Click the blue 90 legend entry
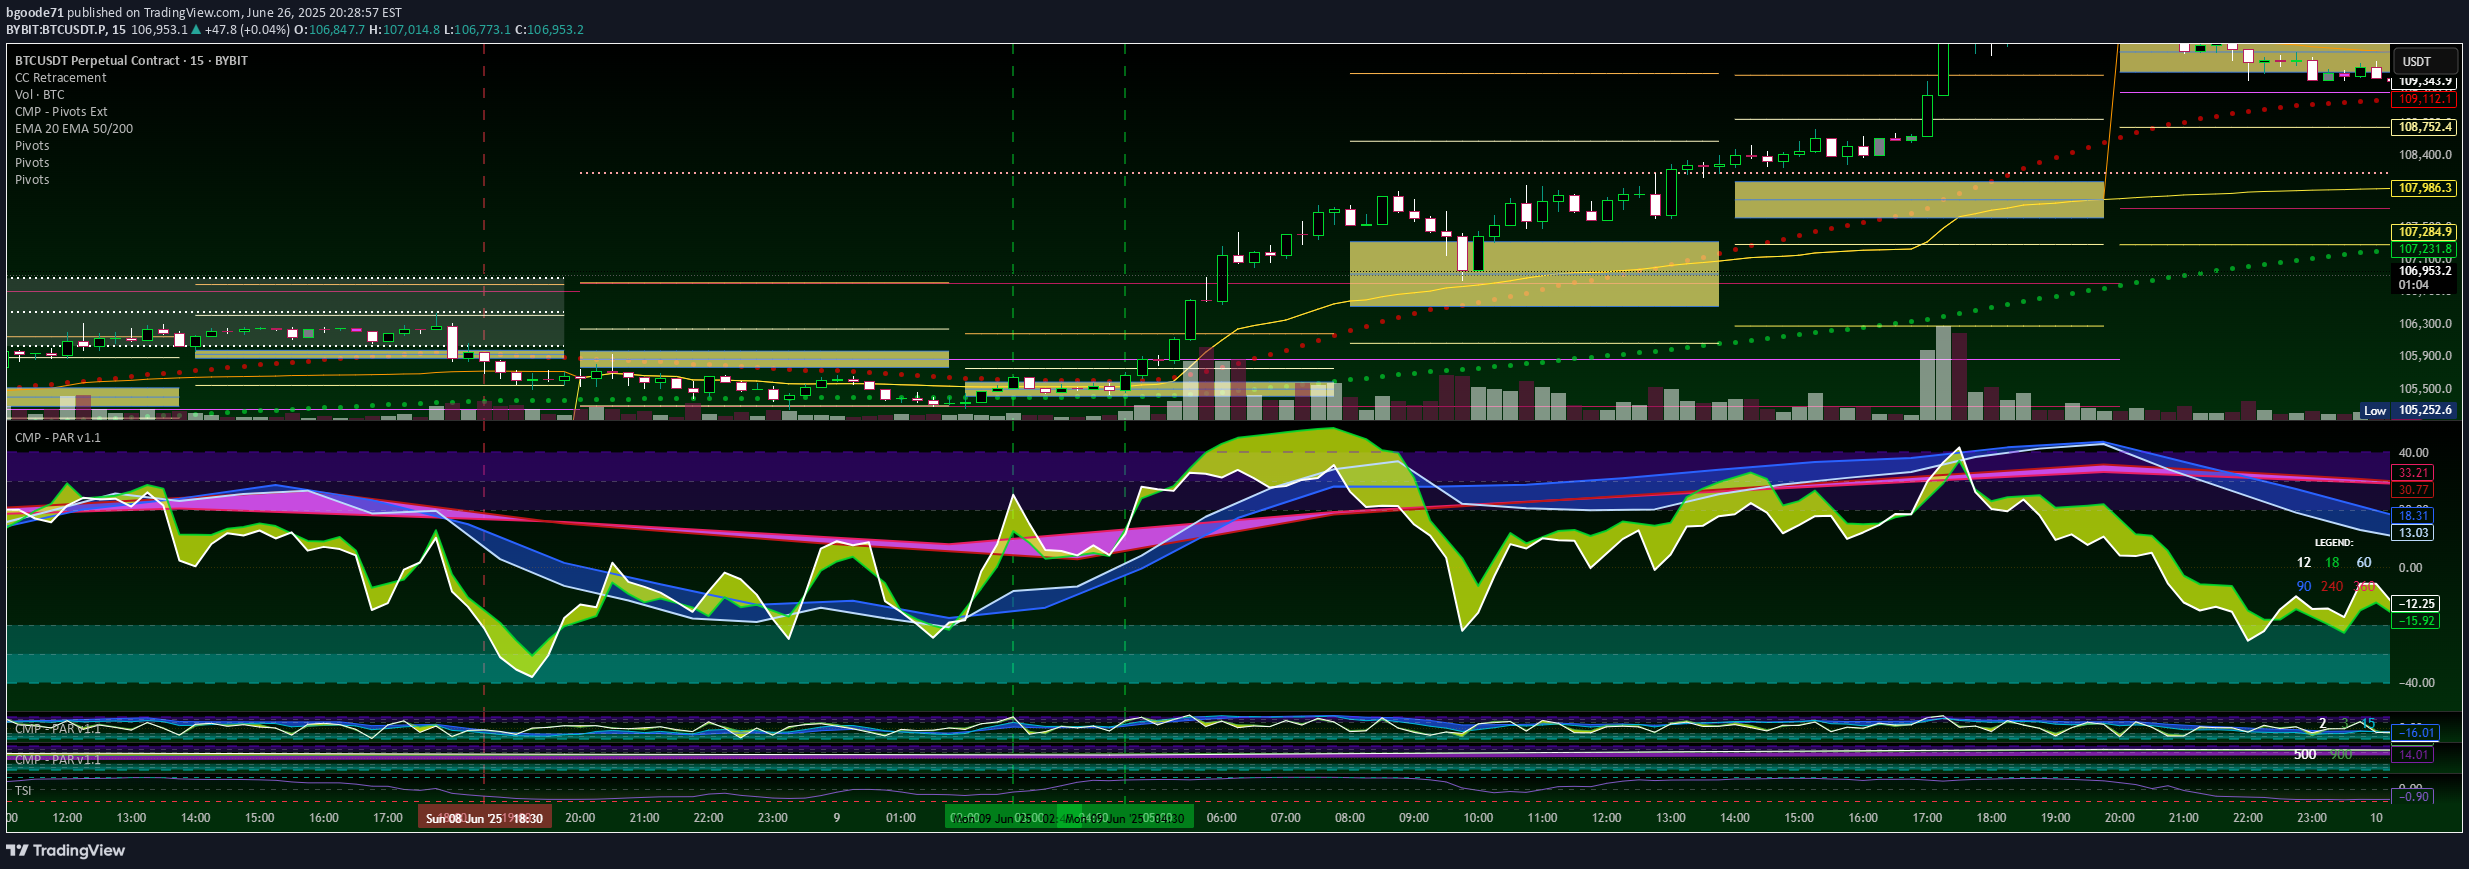Viewport: 2469px width, 869px height. coord(2304,587)
